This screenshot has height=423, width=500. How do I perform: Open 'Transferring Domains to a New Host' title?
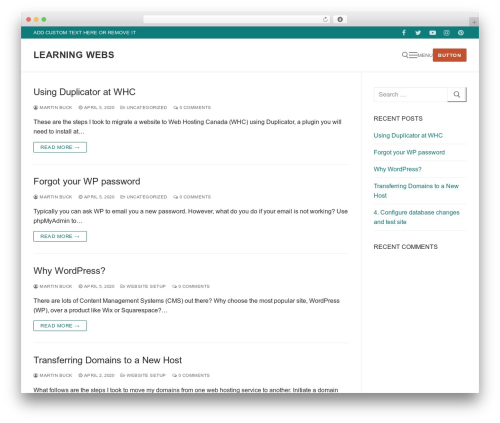[107, 360]
